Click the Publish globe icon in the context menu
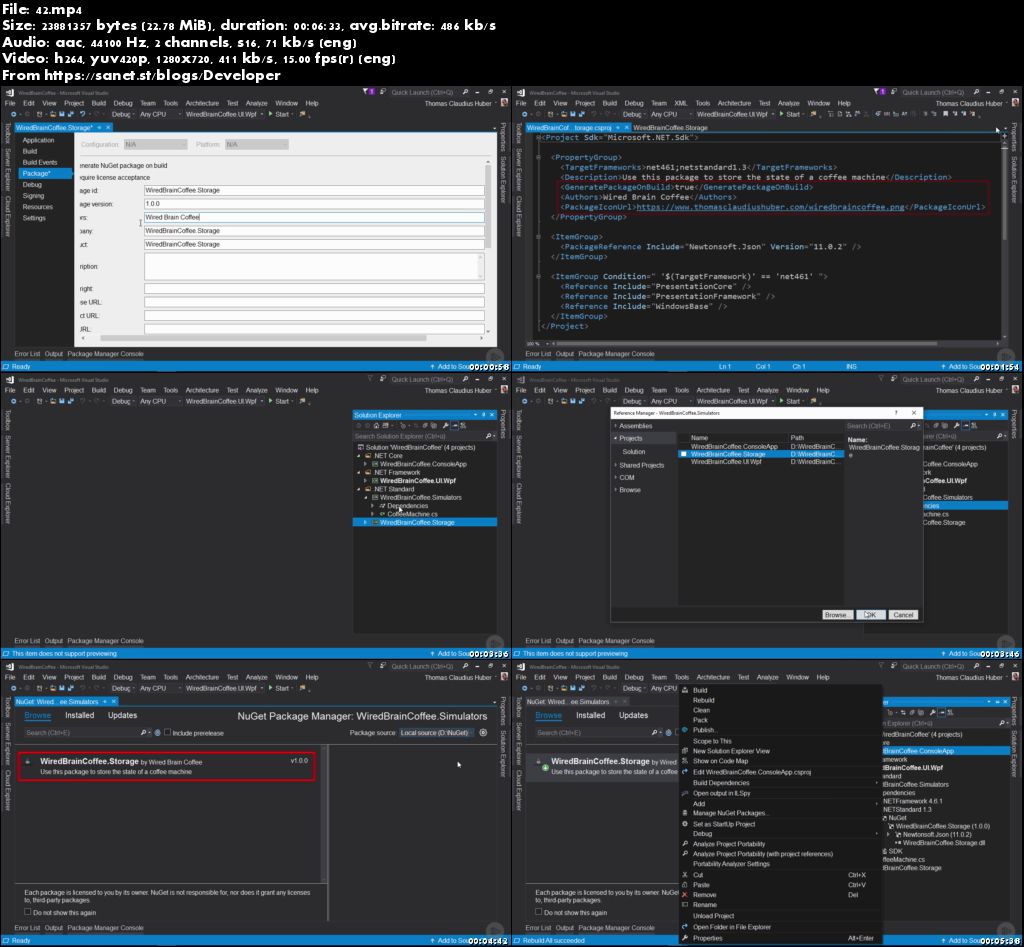 [685, 730]
